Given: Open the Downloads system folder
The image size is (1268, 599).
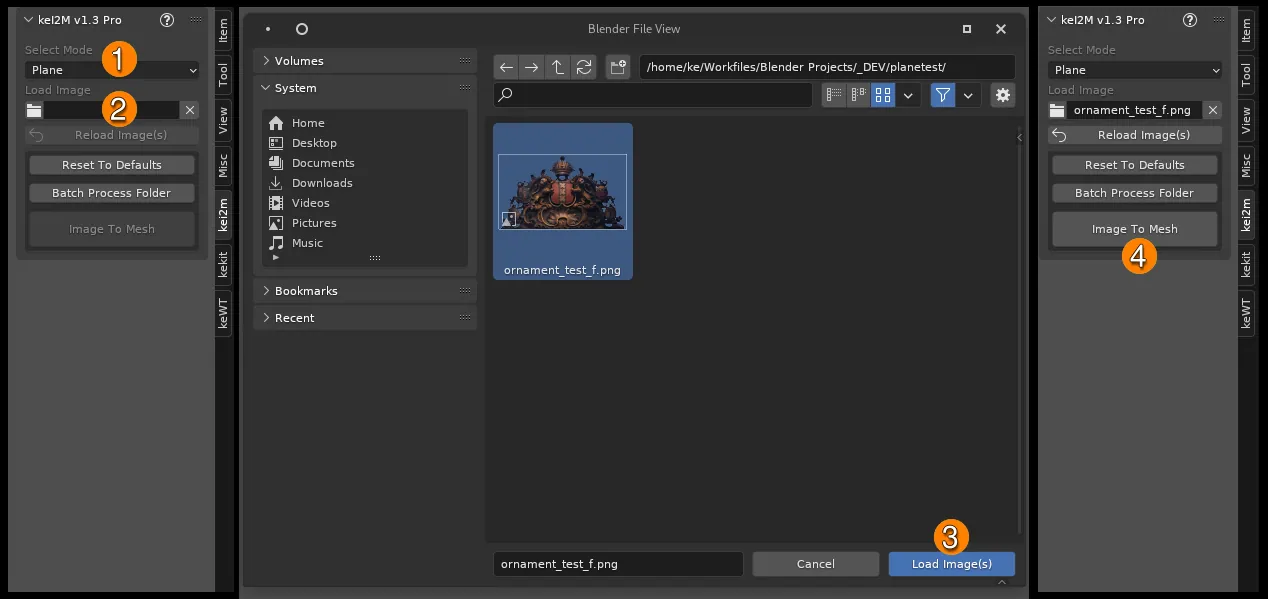Looking at the screenshot, I should tap(322, 183).
